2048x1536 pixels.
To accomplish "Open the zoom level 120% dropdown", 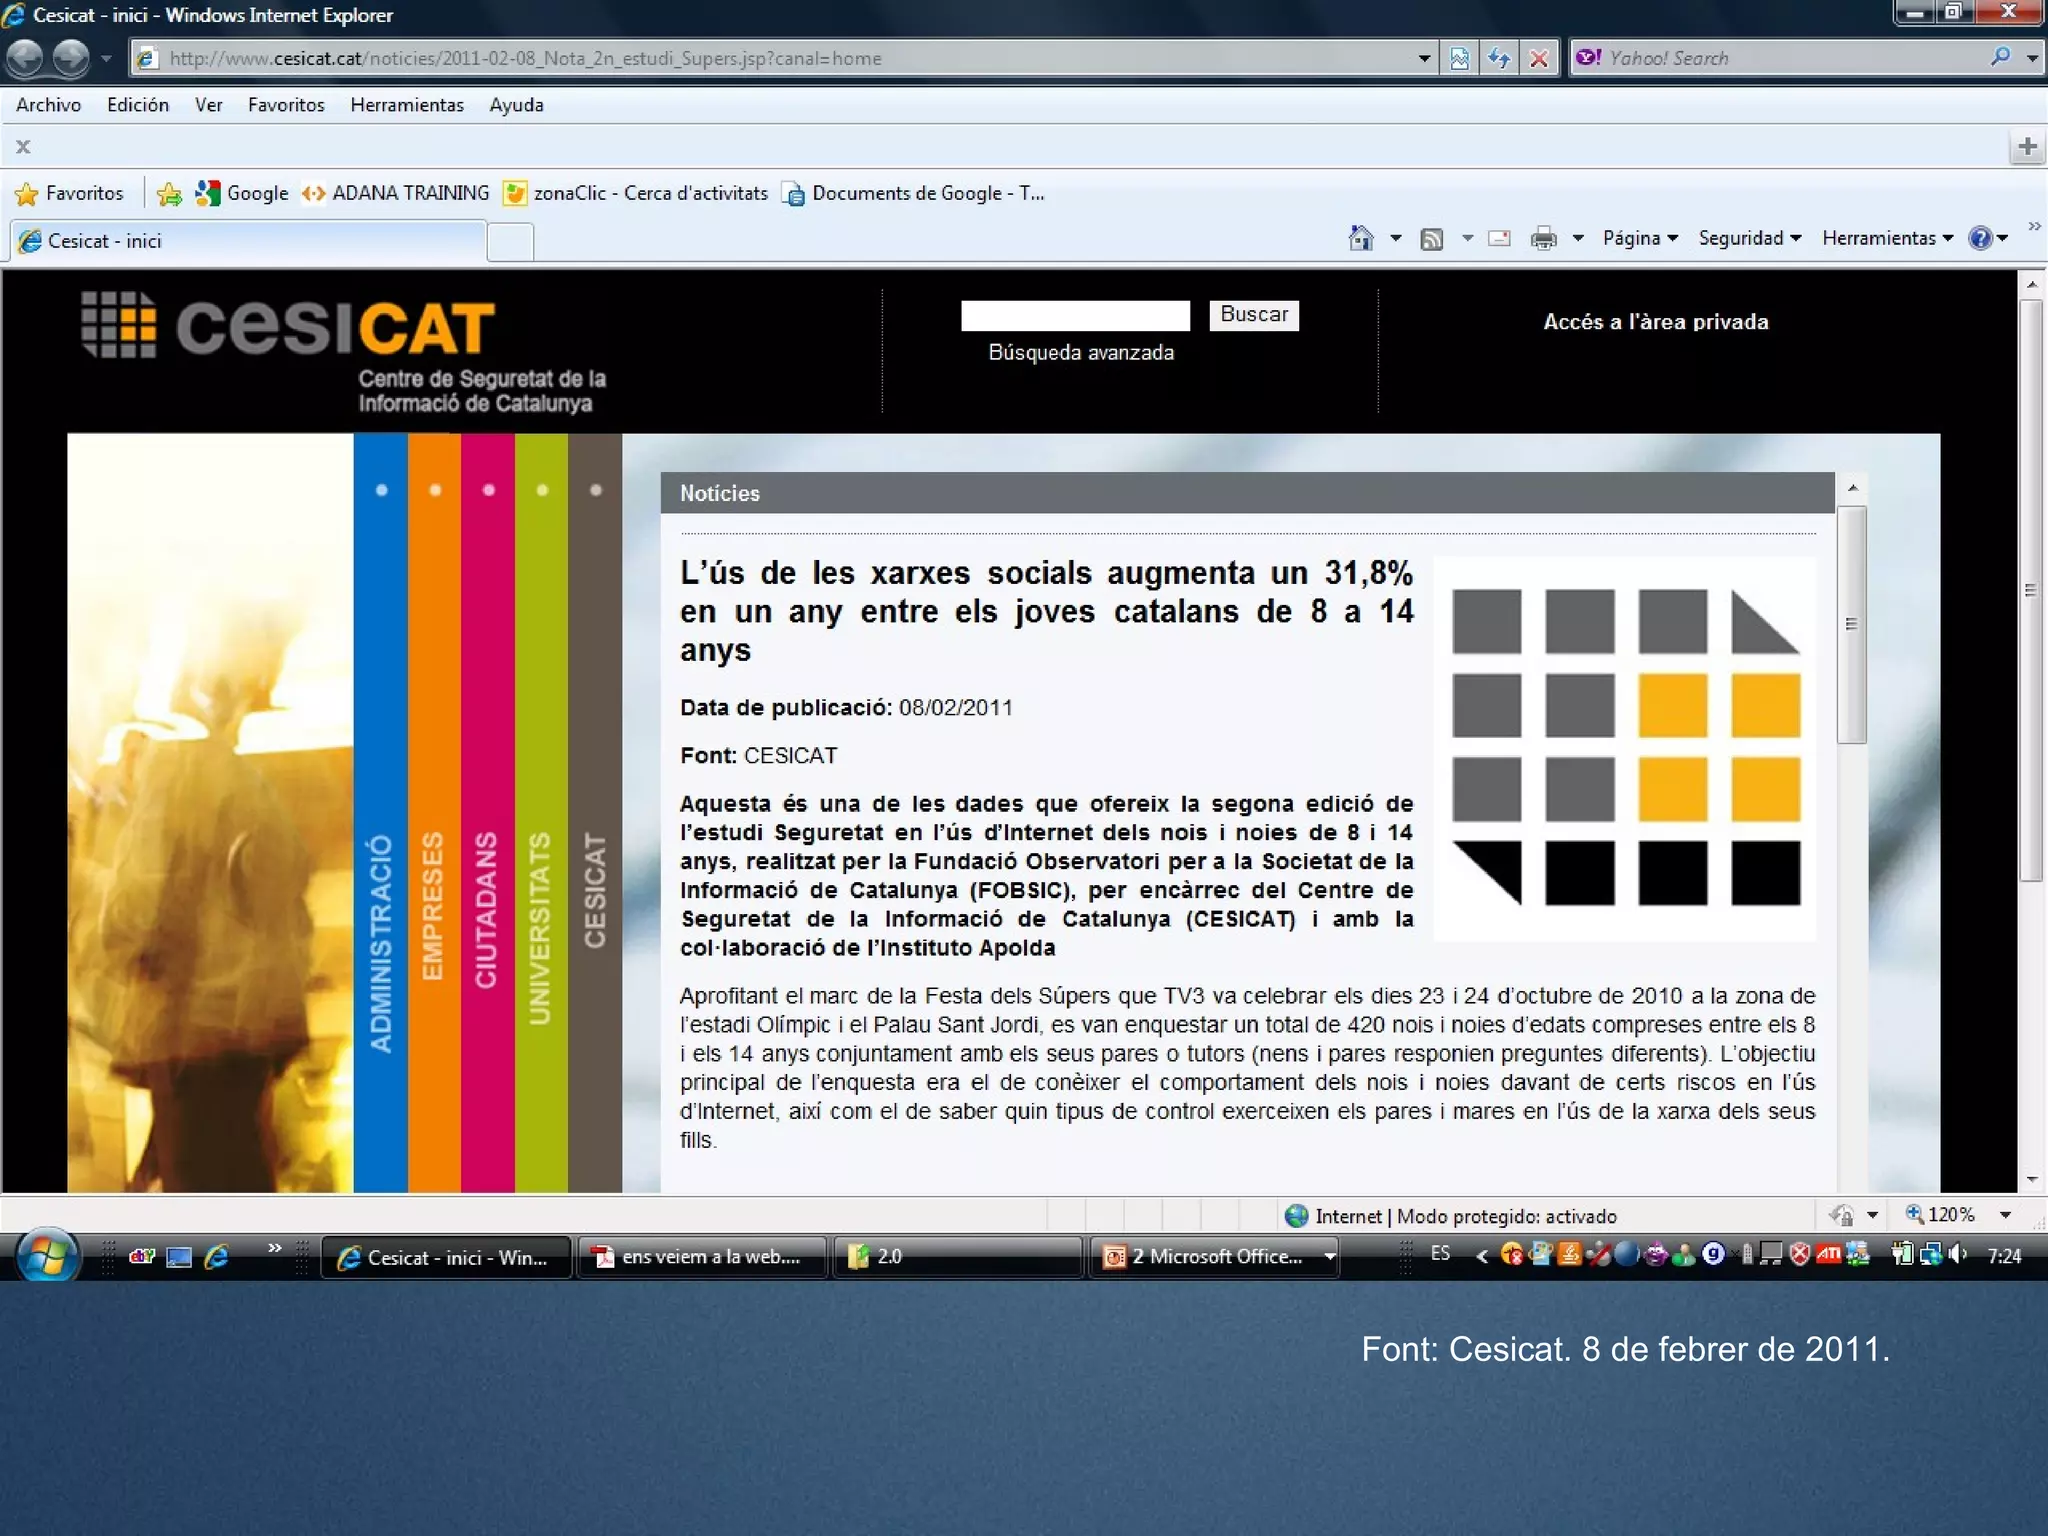I will (2004, 1215).
